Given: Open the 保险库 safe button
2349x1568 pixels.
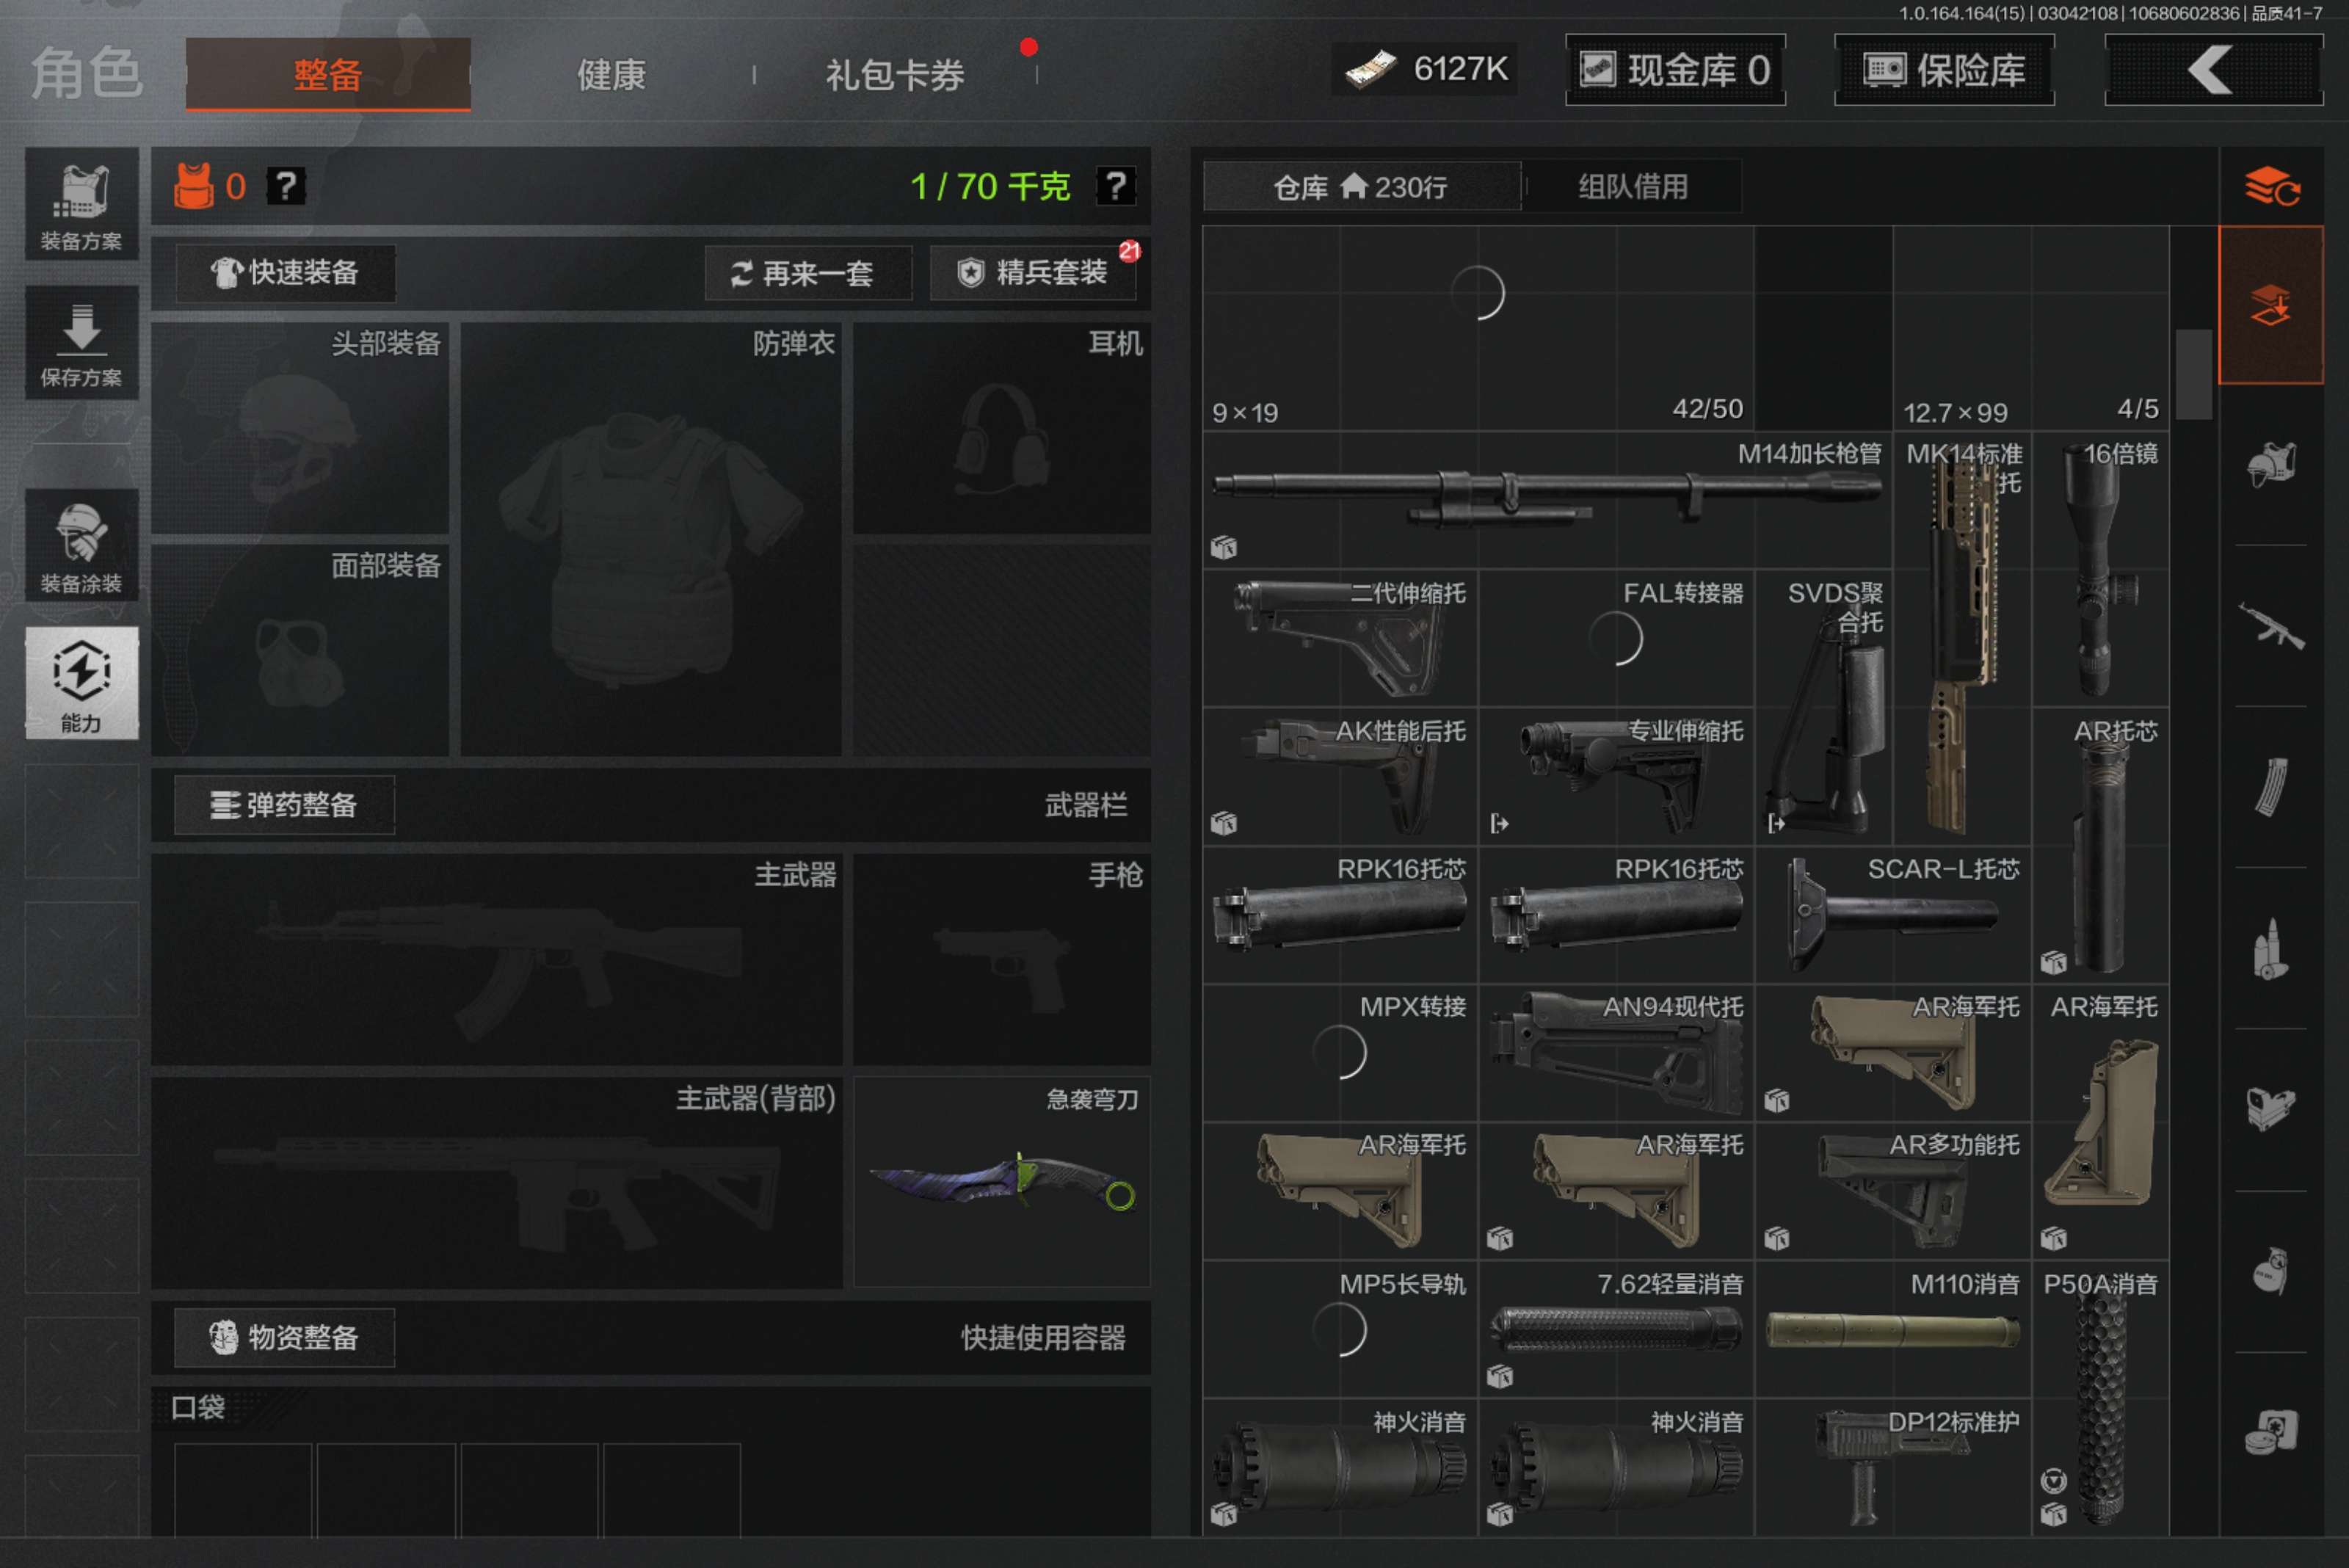Looking at the screenshot, I should pyautogui.click(x=1943, y=70).
